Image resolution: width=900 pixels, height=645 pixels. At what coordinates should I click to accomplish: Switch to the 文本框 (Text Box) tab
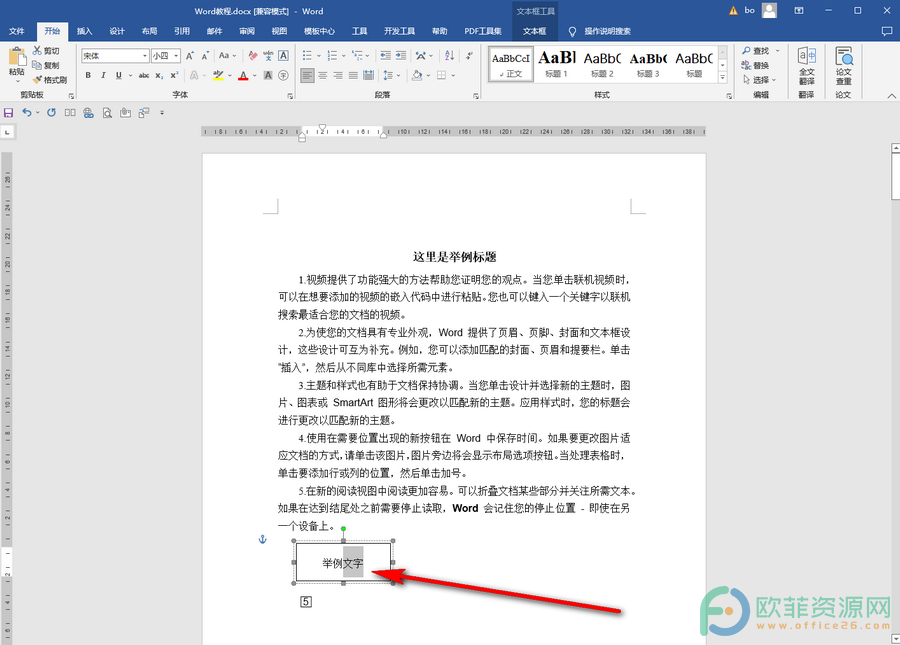[534, 31]
